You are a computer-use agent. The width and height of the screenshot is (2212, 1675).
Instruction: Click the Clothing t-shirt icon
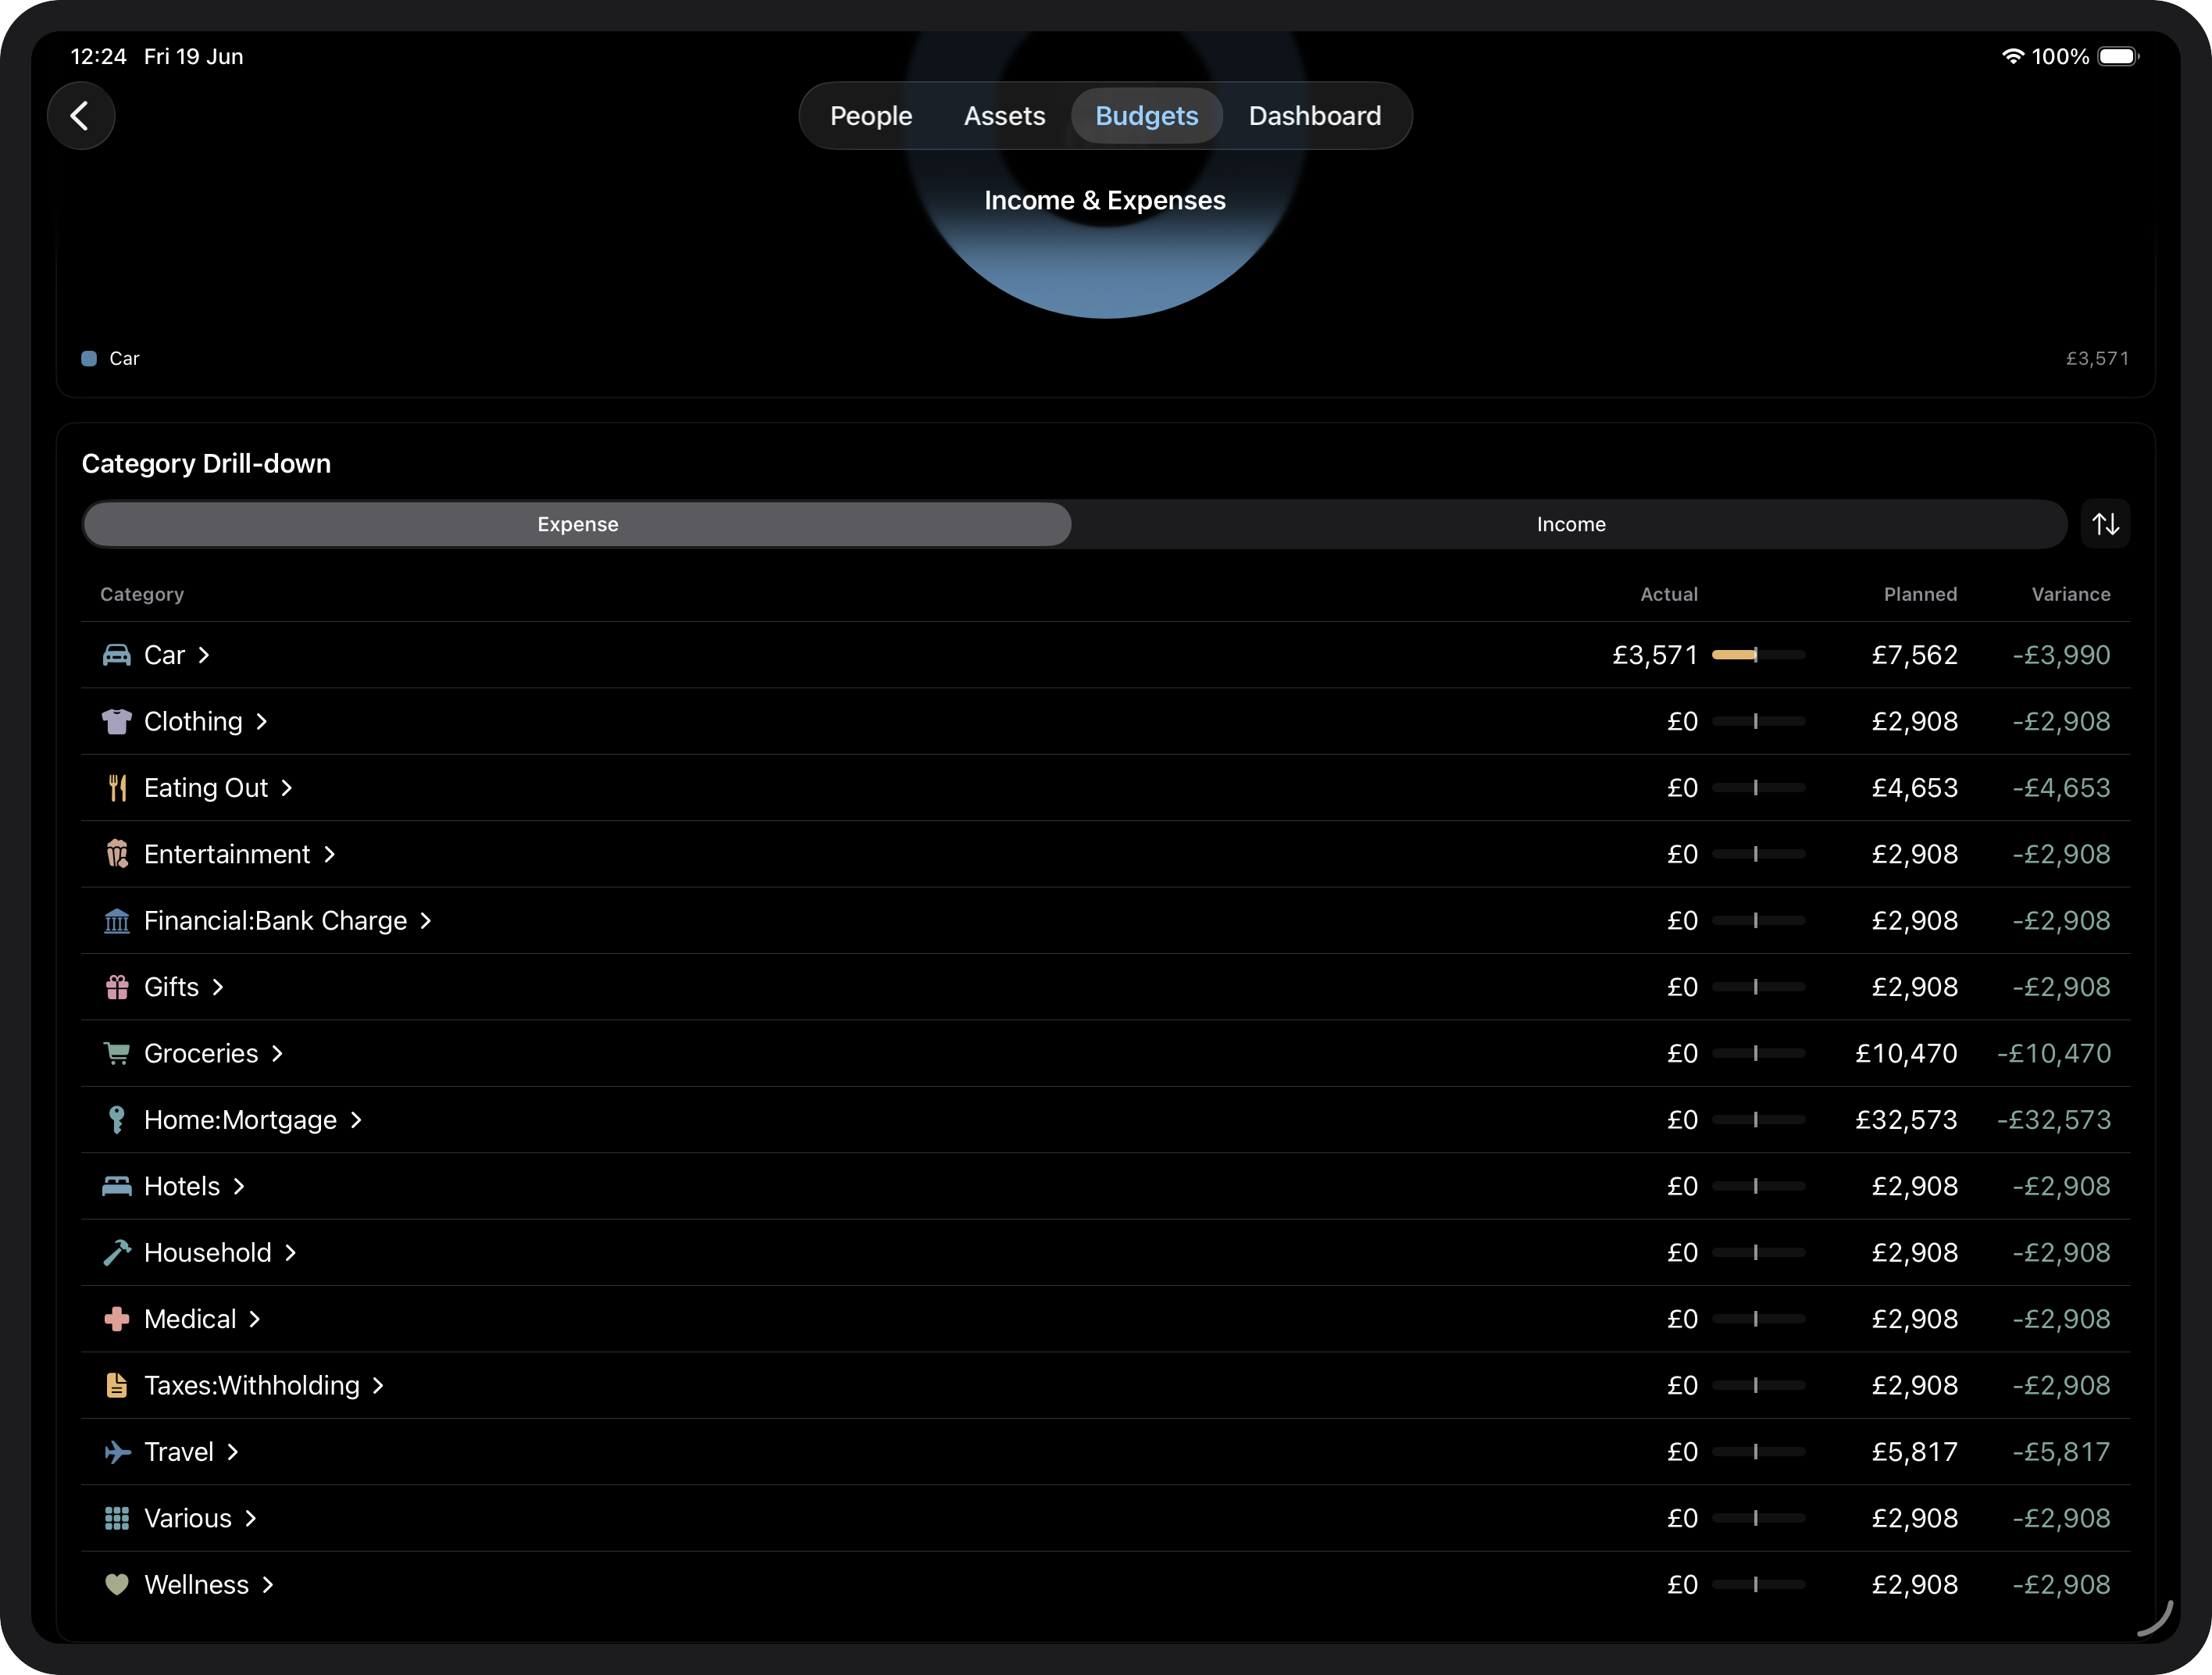tap(117, 721)
